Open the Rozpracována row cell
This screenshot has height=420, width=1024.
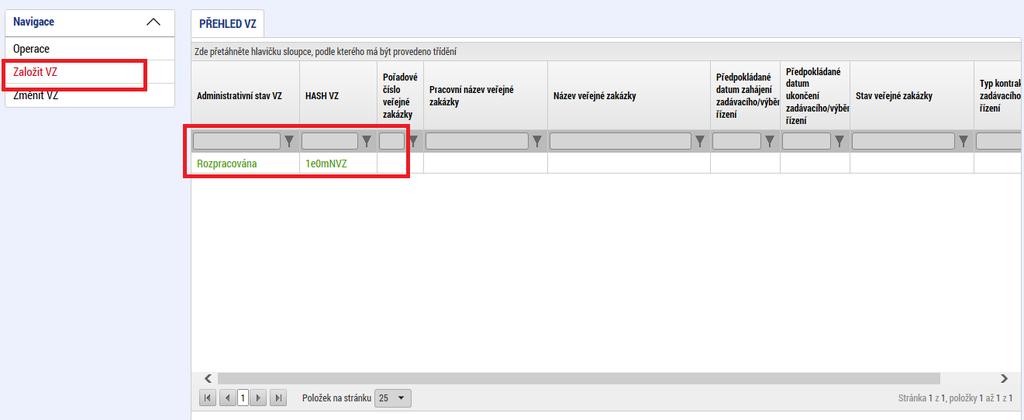click(246, 163)
